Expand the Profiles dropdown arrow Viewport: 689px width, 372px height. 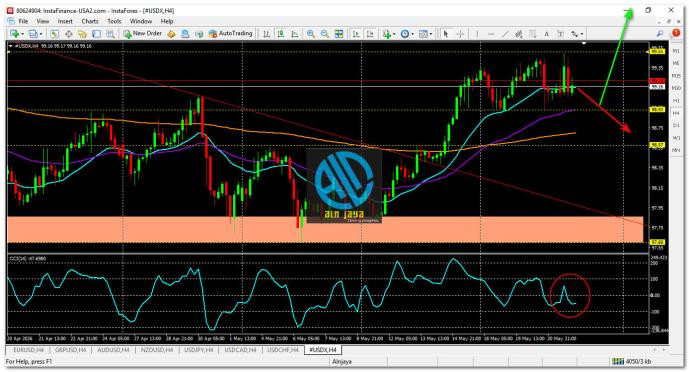41,34
